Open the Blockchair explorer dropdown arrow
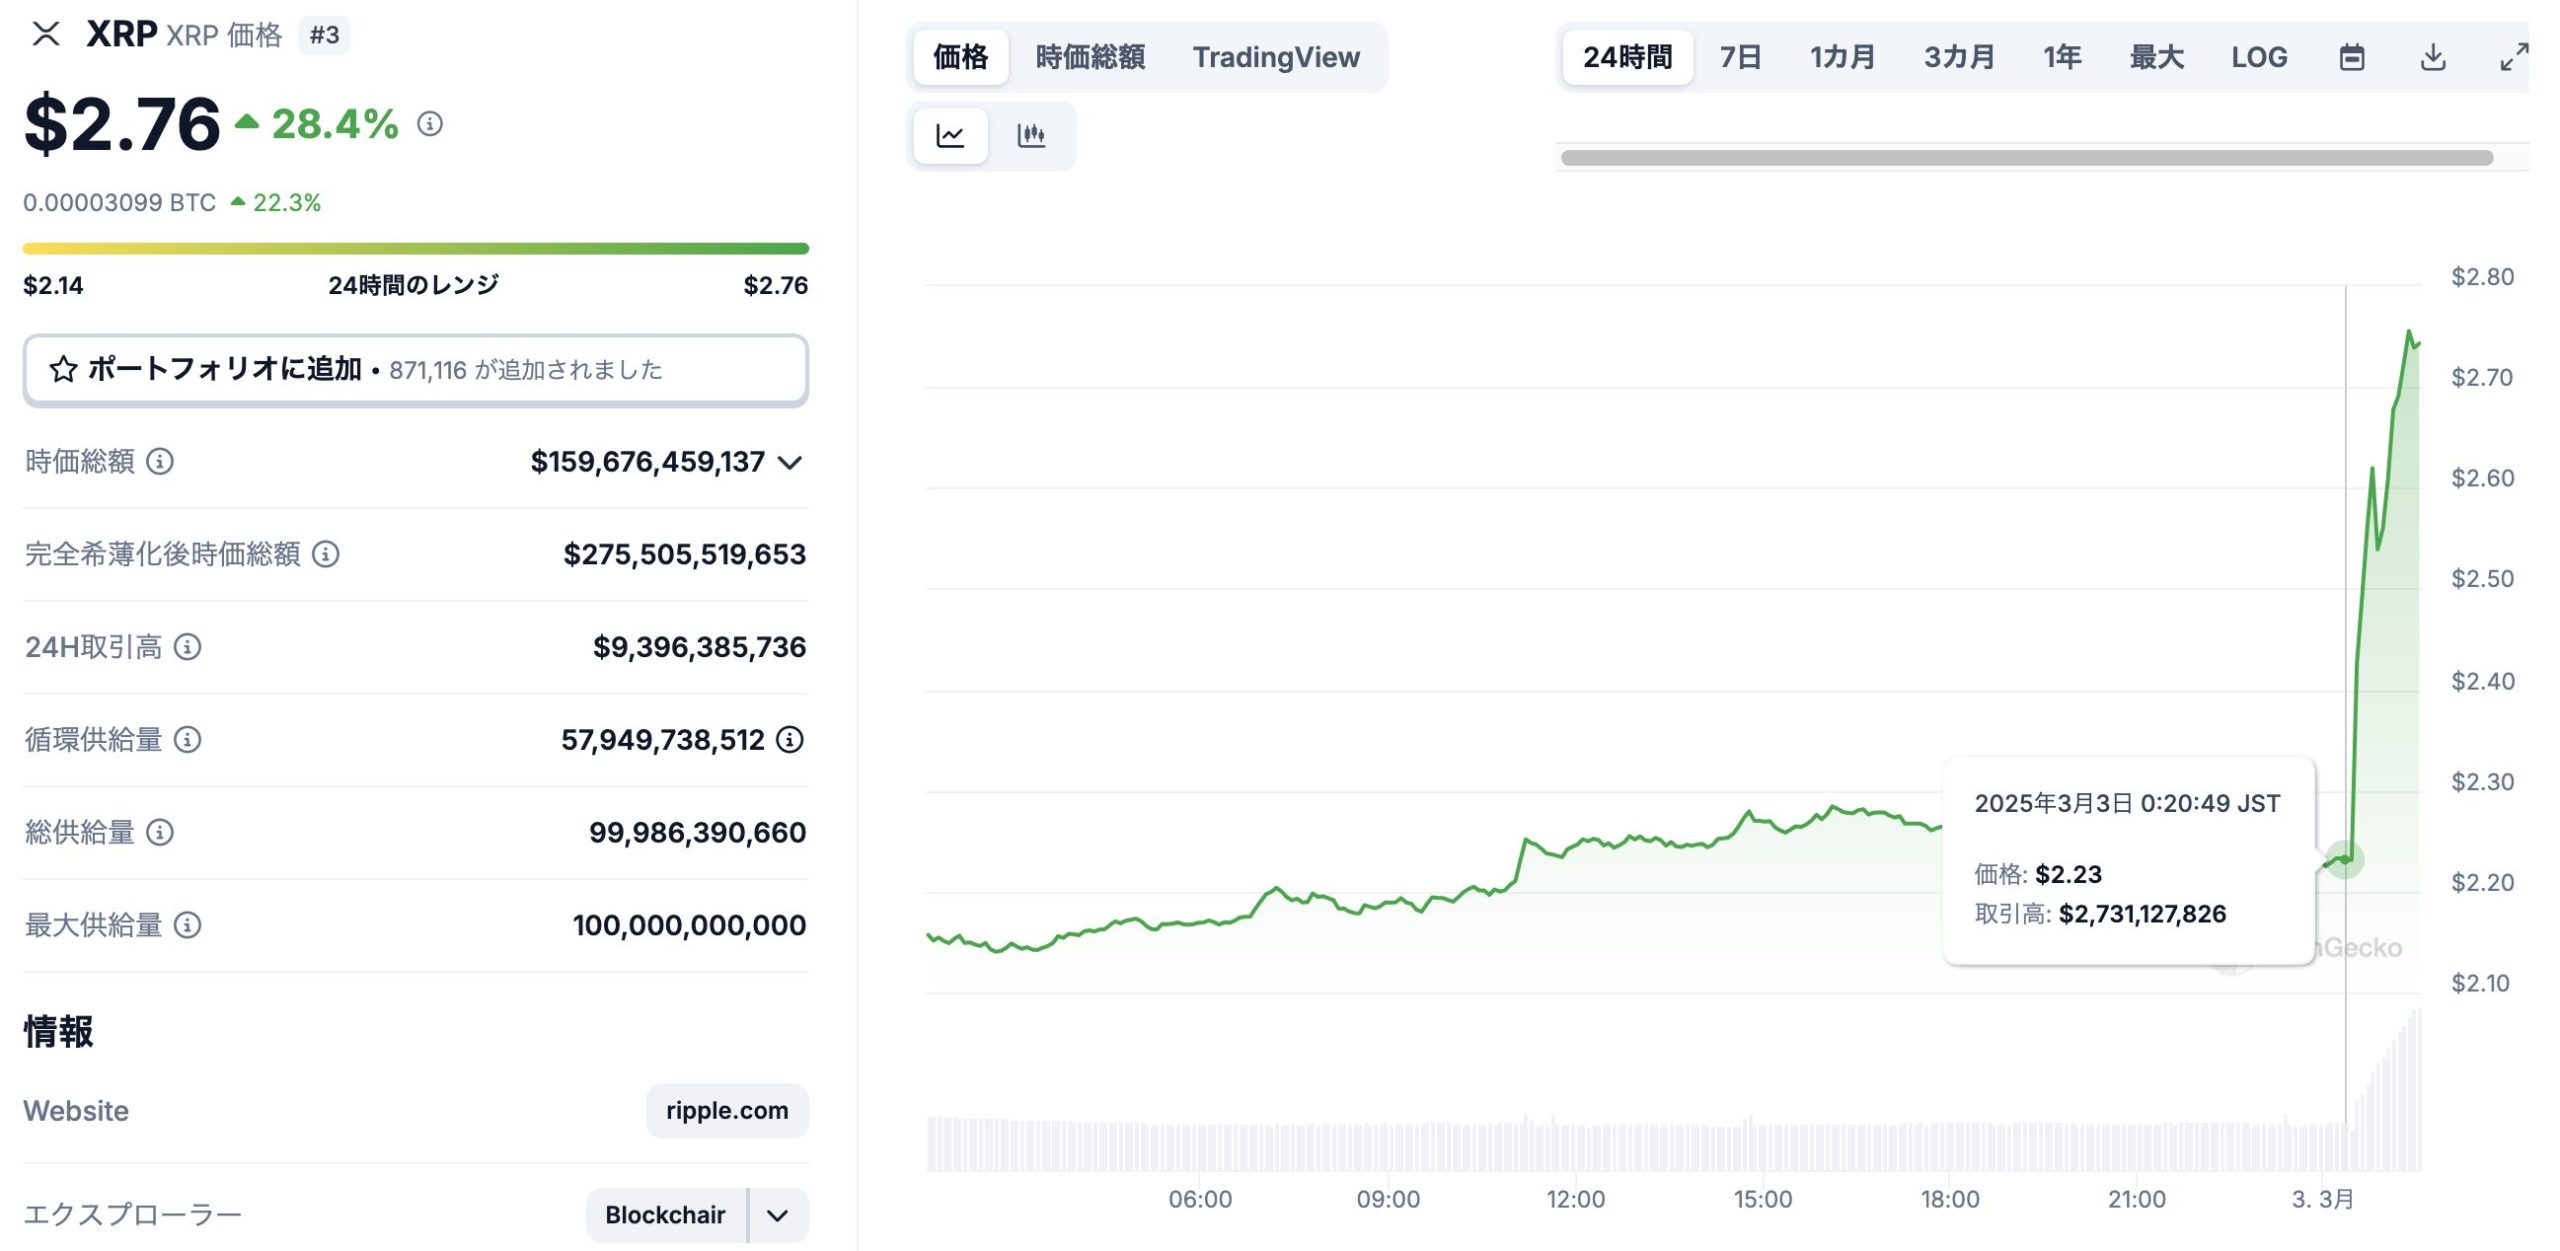 click(x=778, y=1216)
